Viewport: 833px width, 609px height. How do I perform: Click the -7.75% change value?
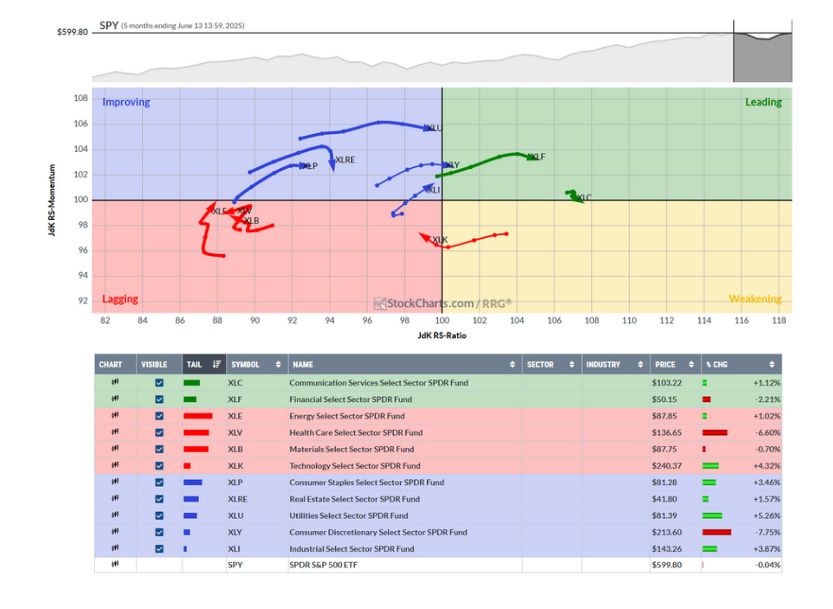click(x=767, y=532)
